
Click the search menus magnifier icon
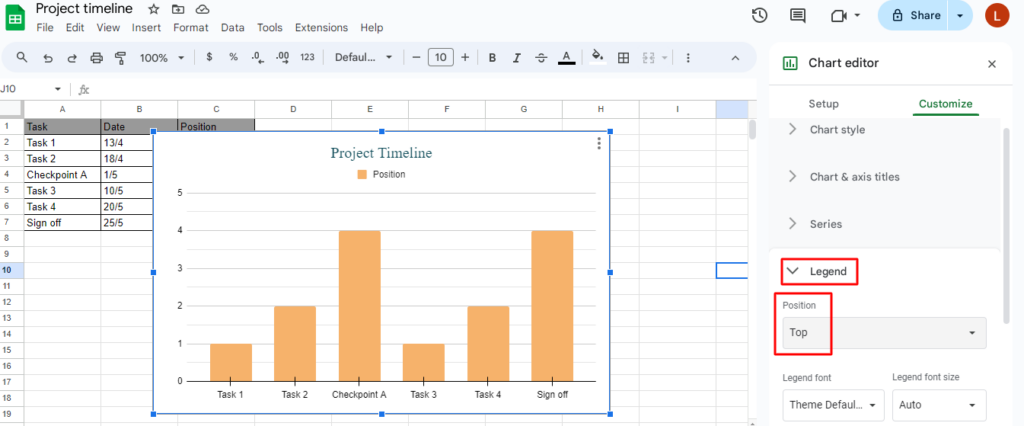(x=22, y=57)
